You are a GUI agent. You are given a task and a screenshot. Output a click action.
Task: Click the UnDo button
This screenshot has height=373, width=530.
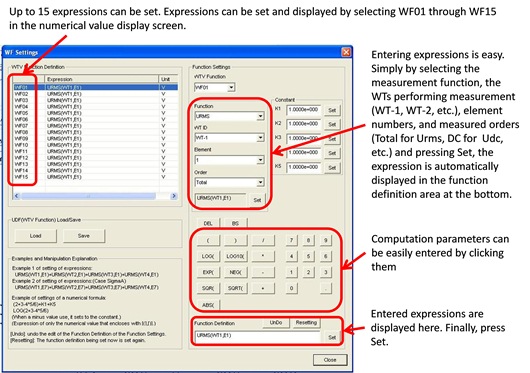click(x=276, y=323)
